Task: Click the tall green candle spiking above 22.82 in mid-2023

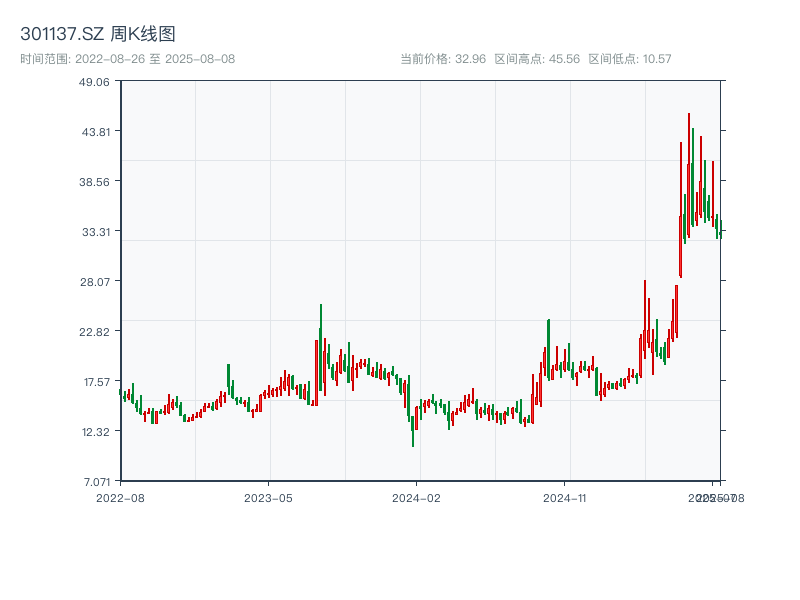Action: point(321,347)
